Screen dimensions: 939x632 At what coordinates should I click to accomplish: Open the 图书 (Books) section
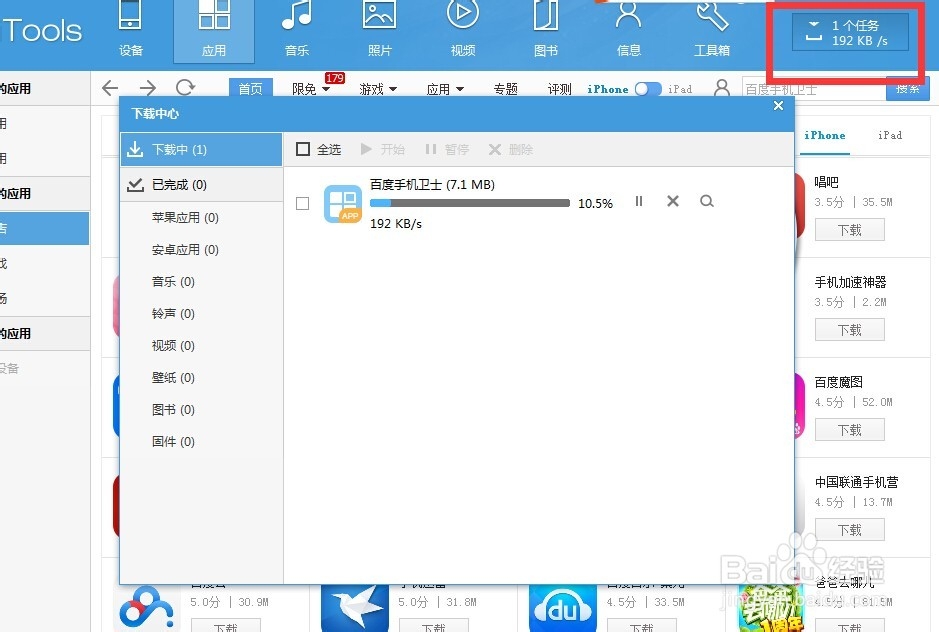click(x=546, y=30)
